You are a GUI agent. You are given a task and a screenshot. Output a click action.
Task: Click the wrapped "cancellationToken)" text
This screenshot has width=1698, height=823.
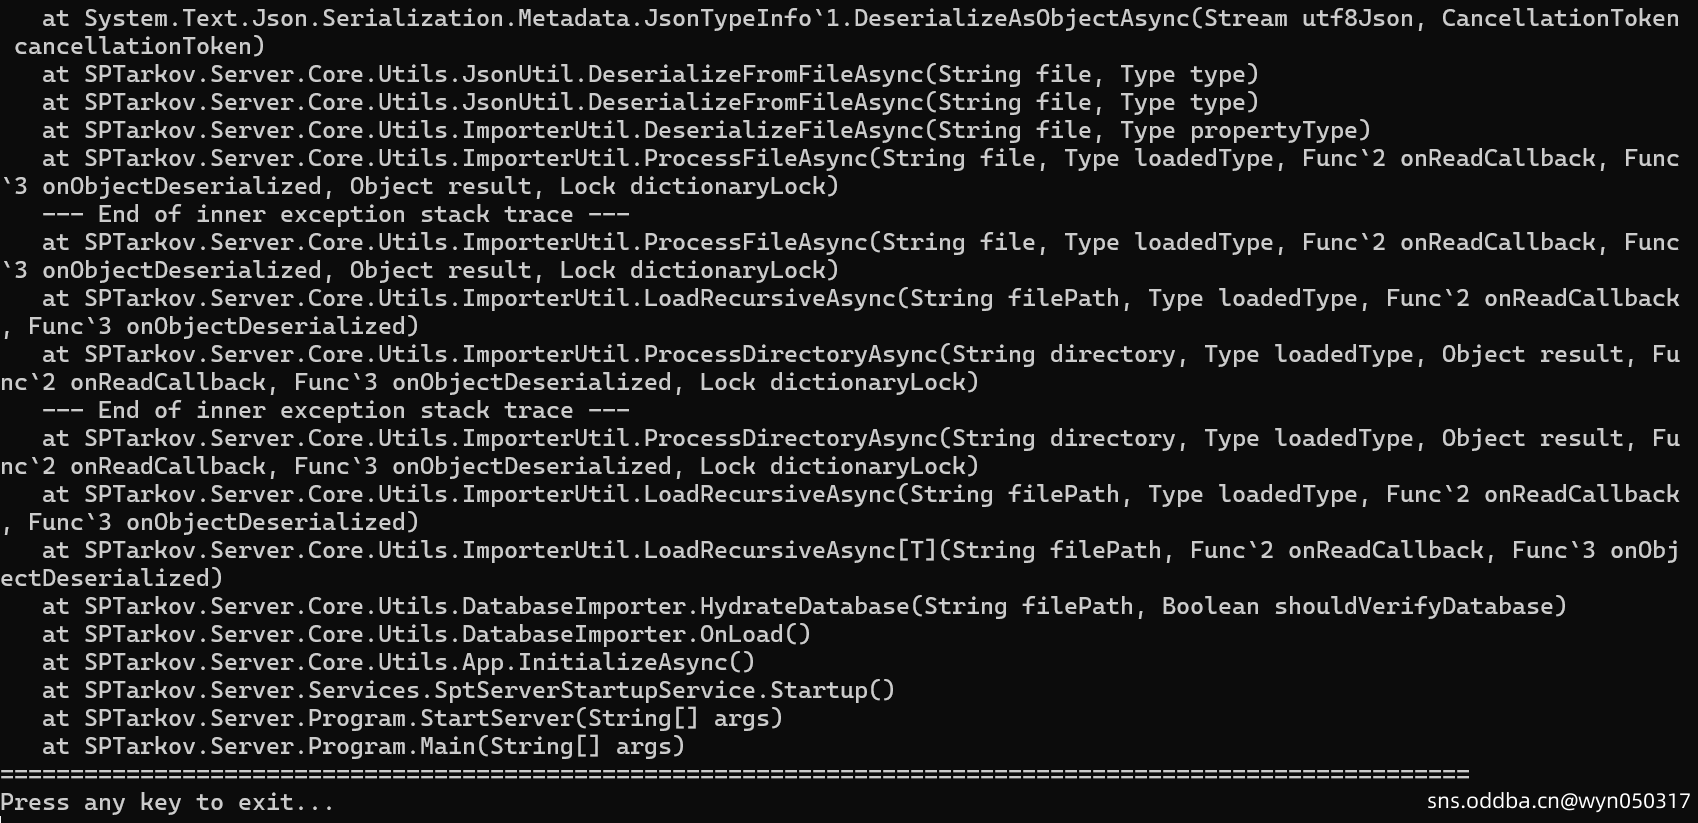(x=140, y=46)
